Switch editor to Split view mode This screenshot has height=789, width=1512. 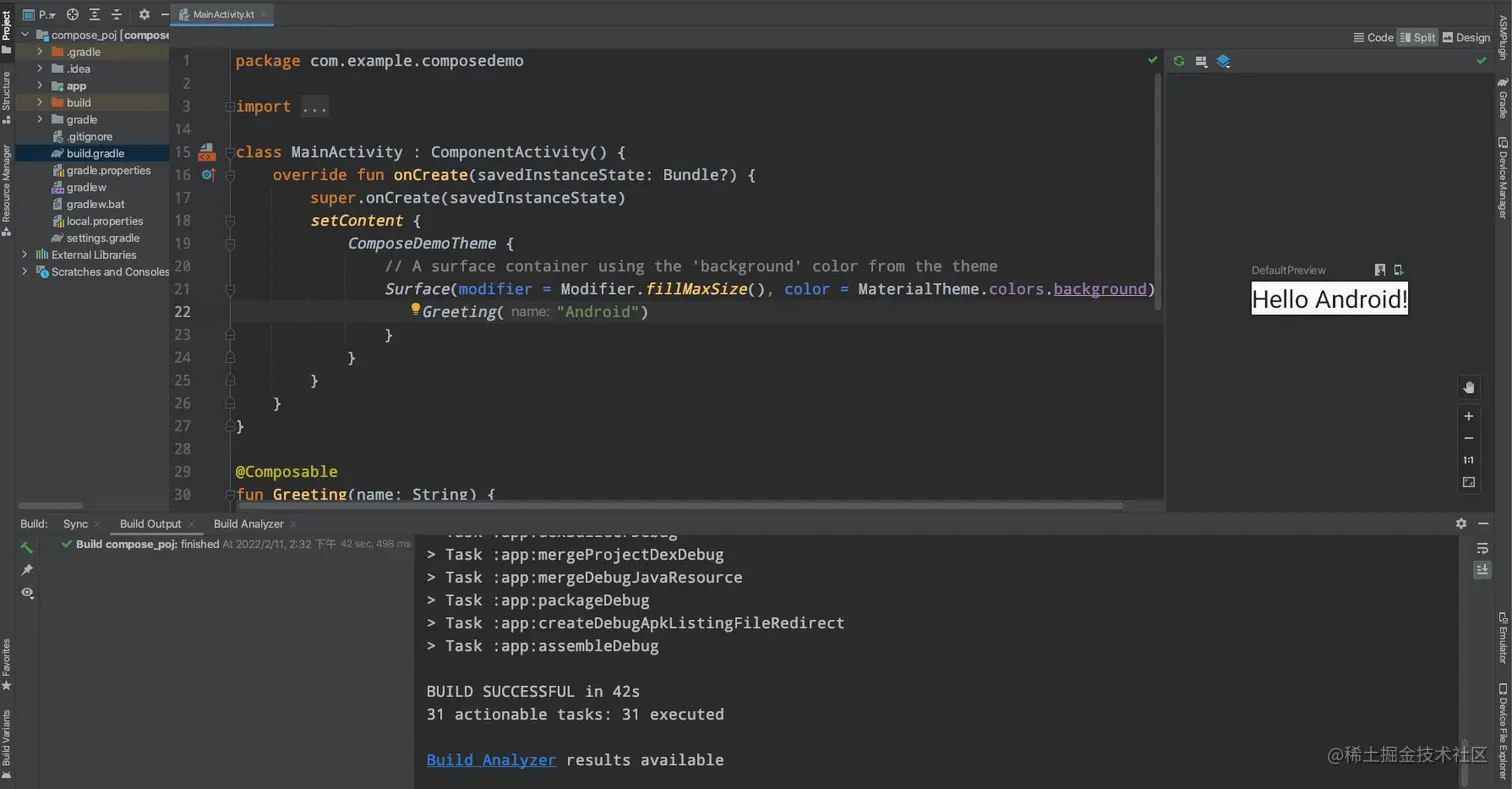(1418, 38)
